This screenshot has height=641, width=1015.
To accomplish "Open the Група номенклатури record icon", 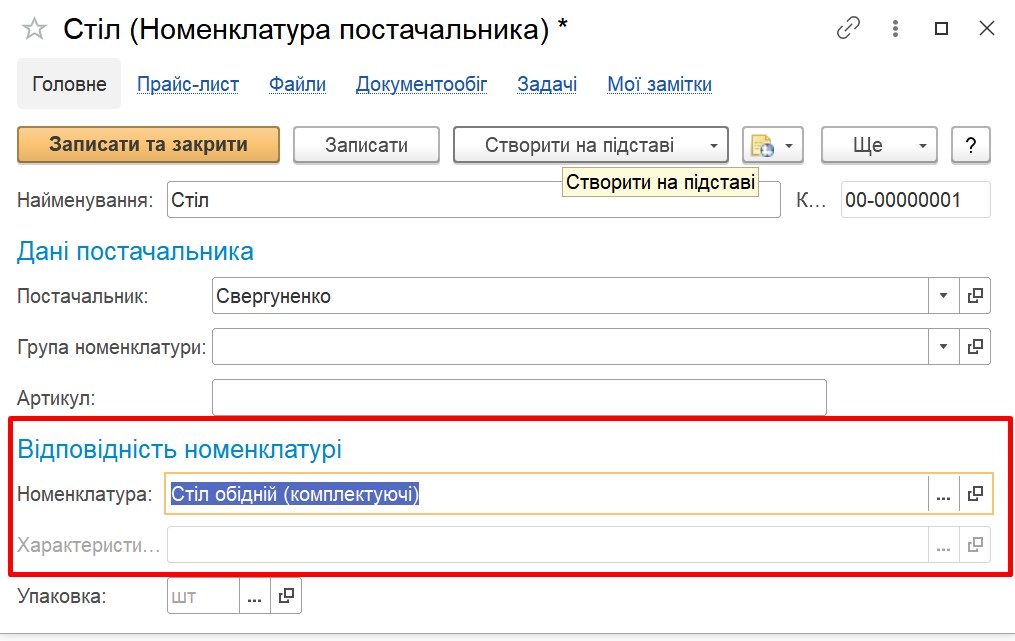I will (975, 347).
